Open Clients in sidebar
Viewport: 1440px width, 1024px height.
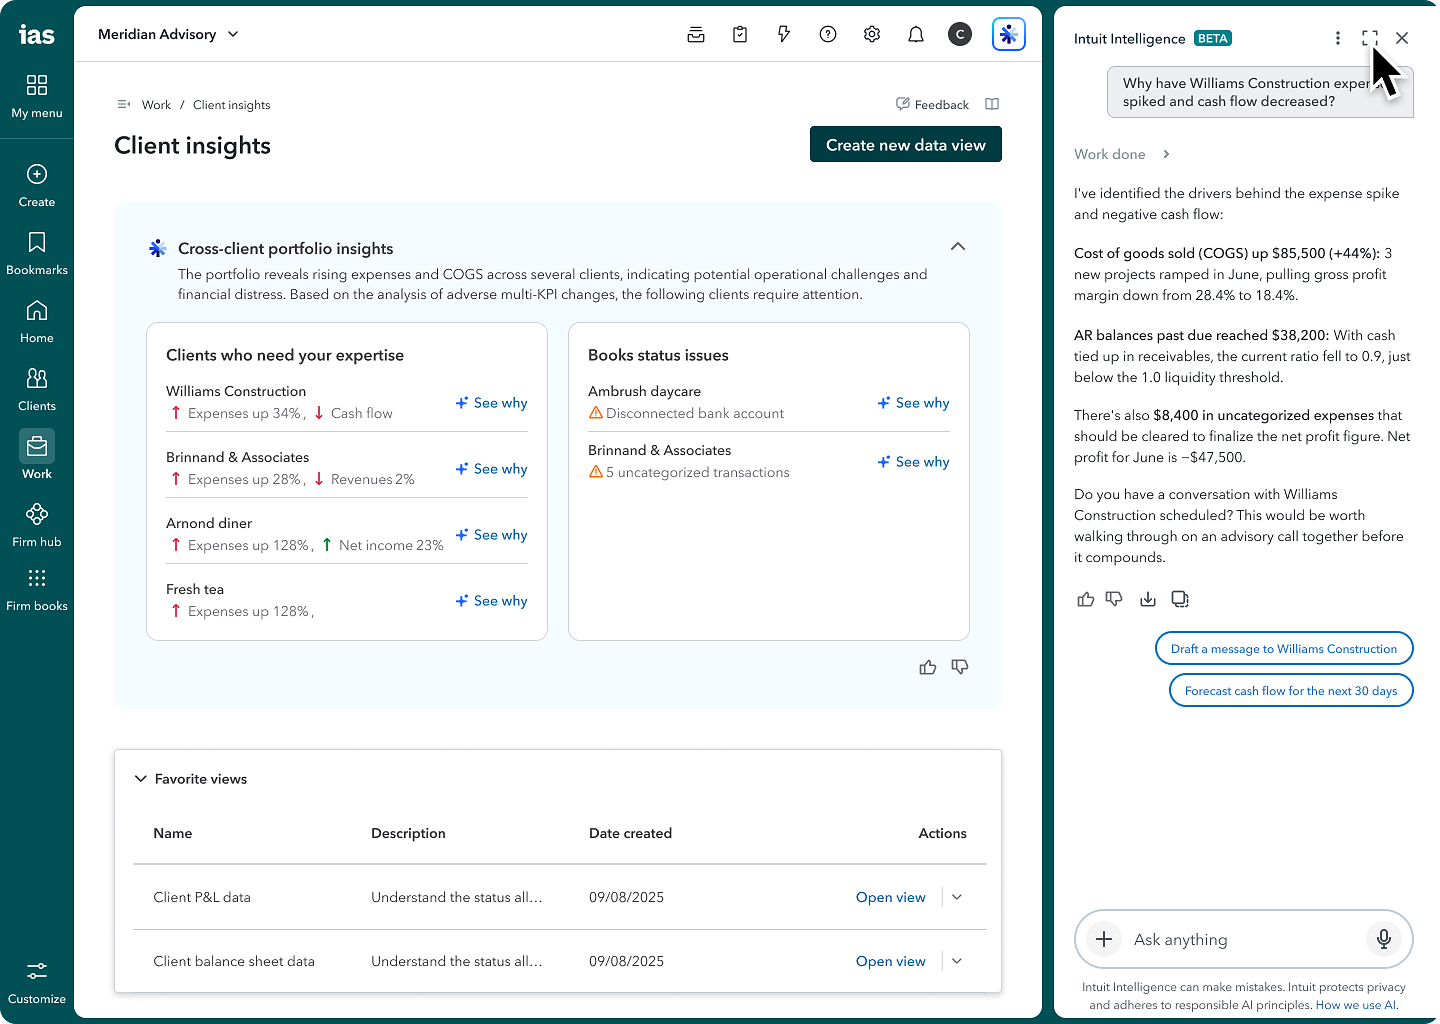(37, 389)
